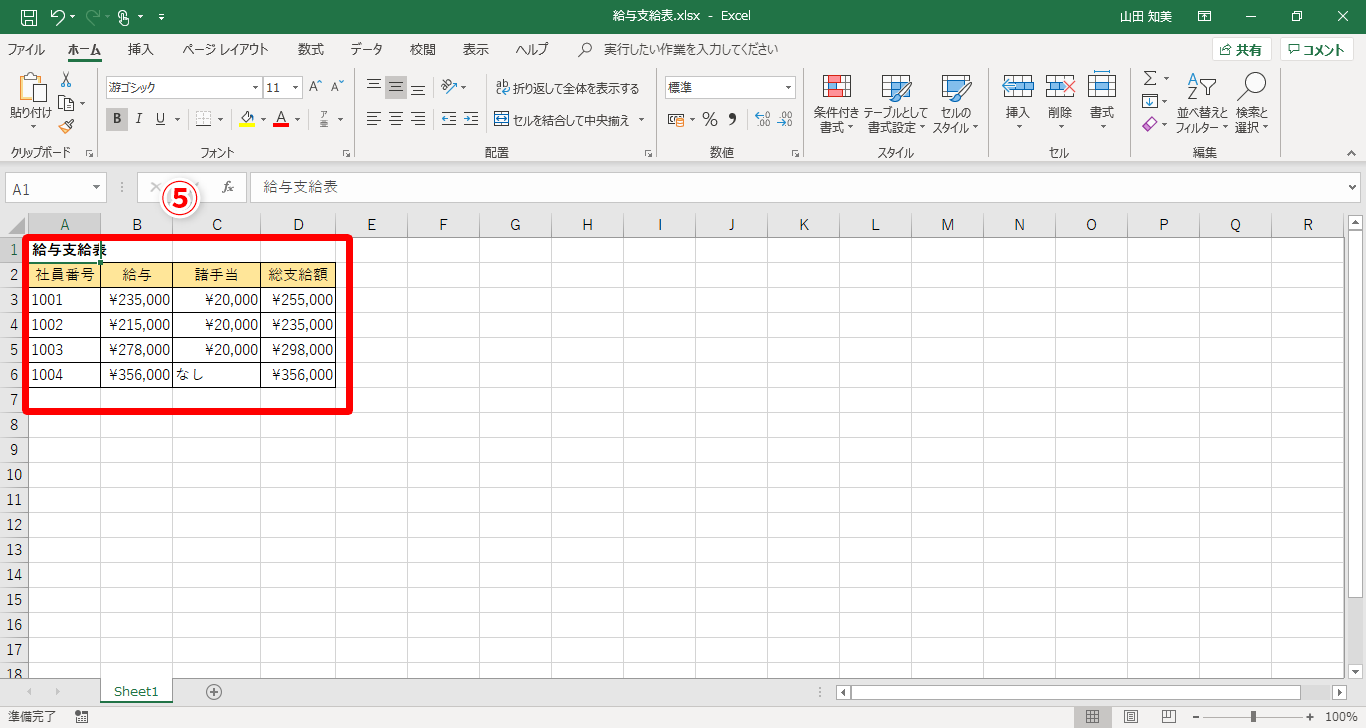
Task: Toggle horizontal center alignment
Action: (396, 119)
